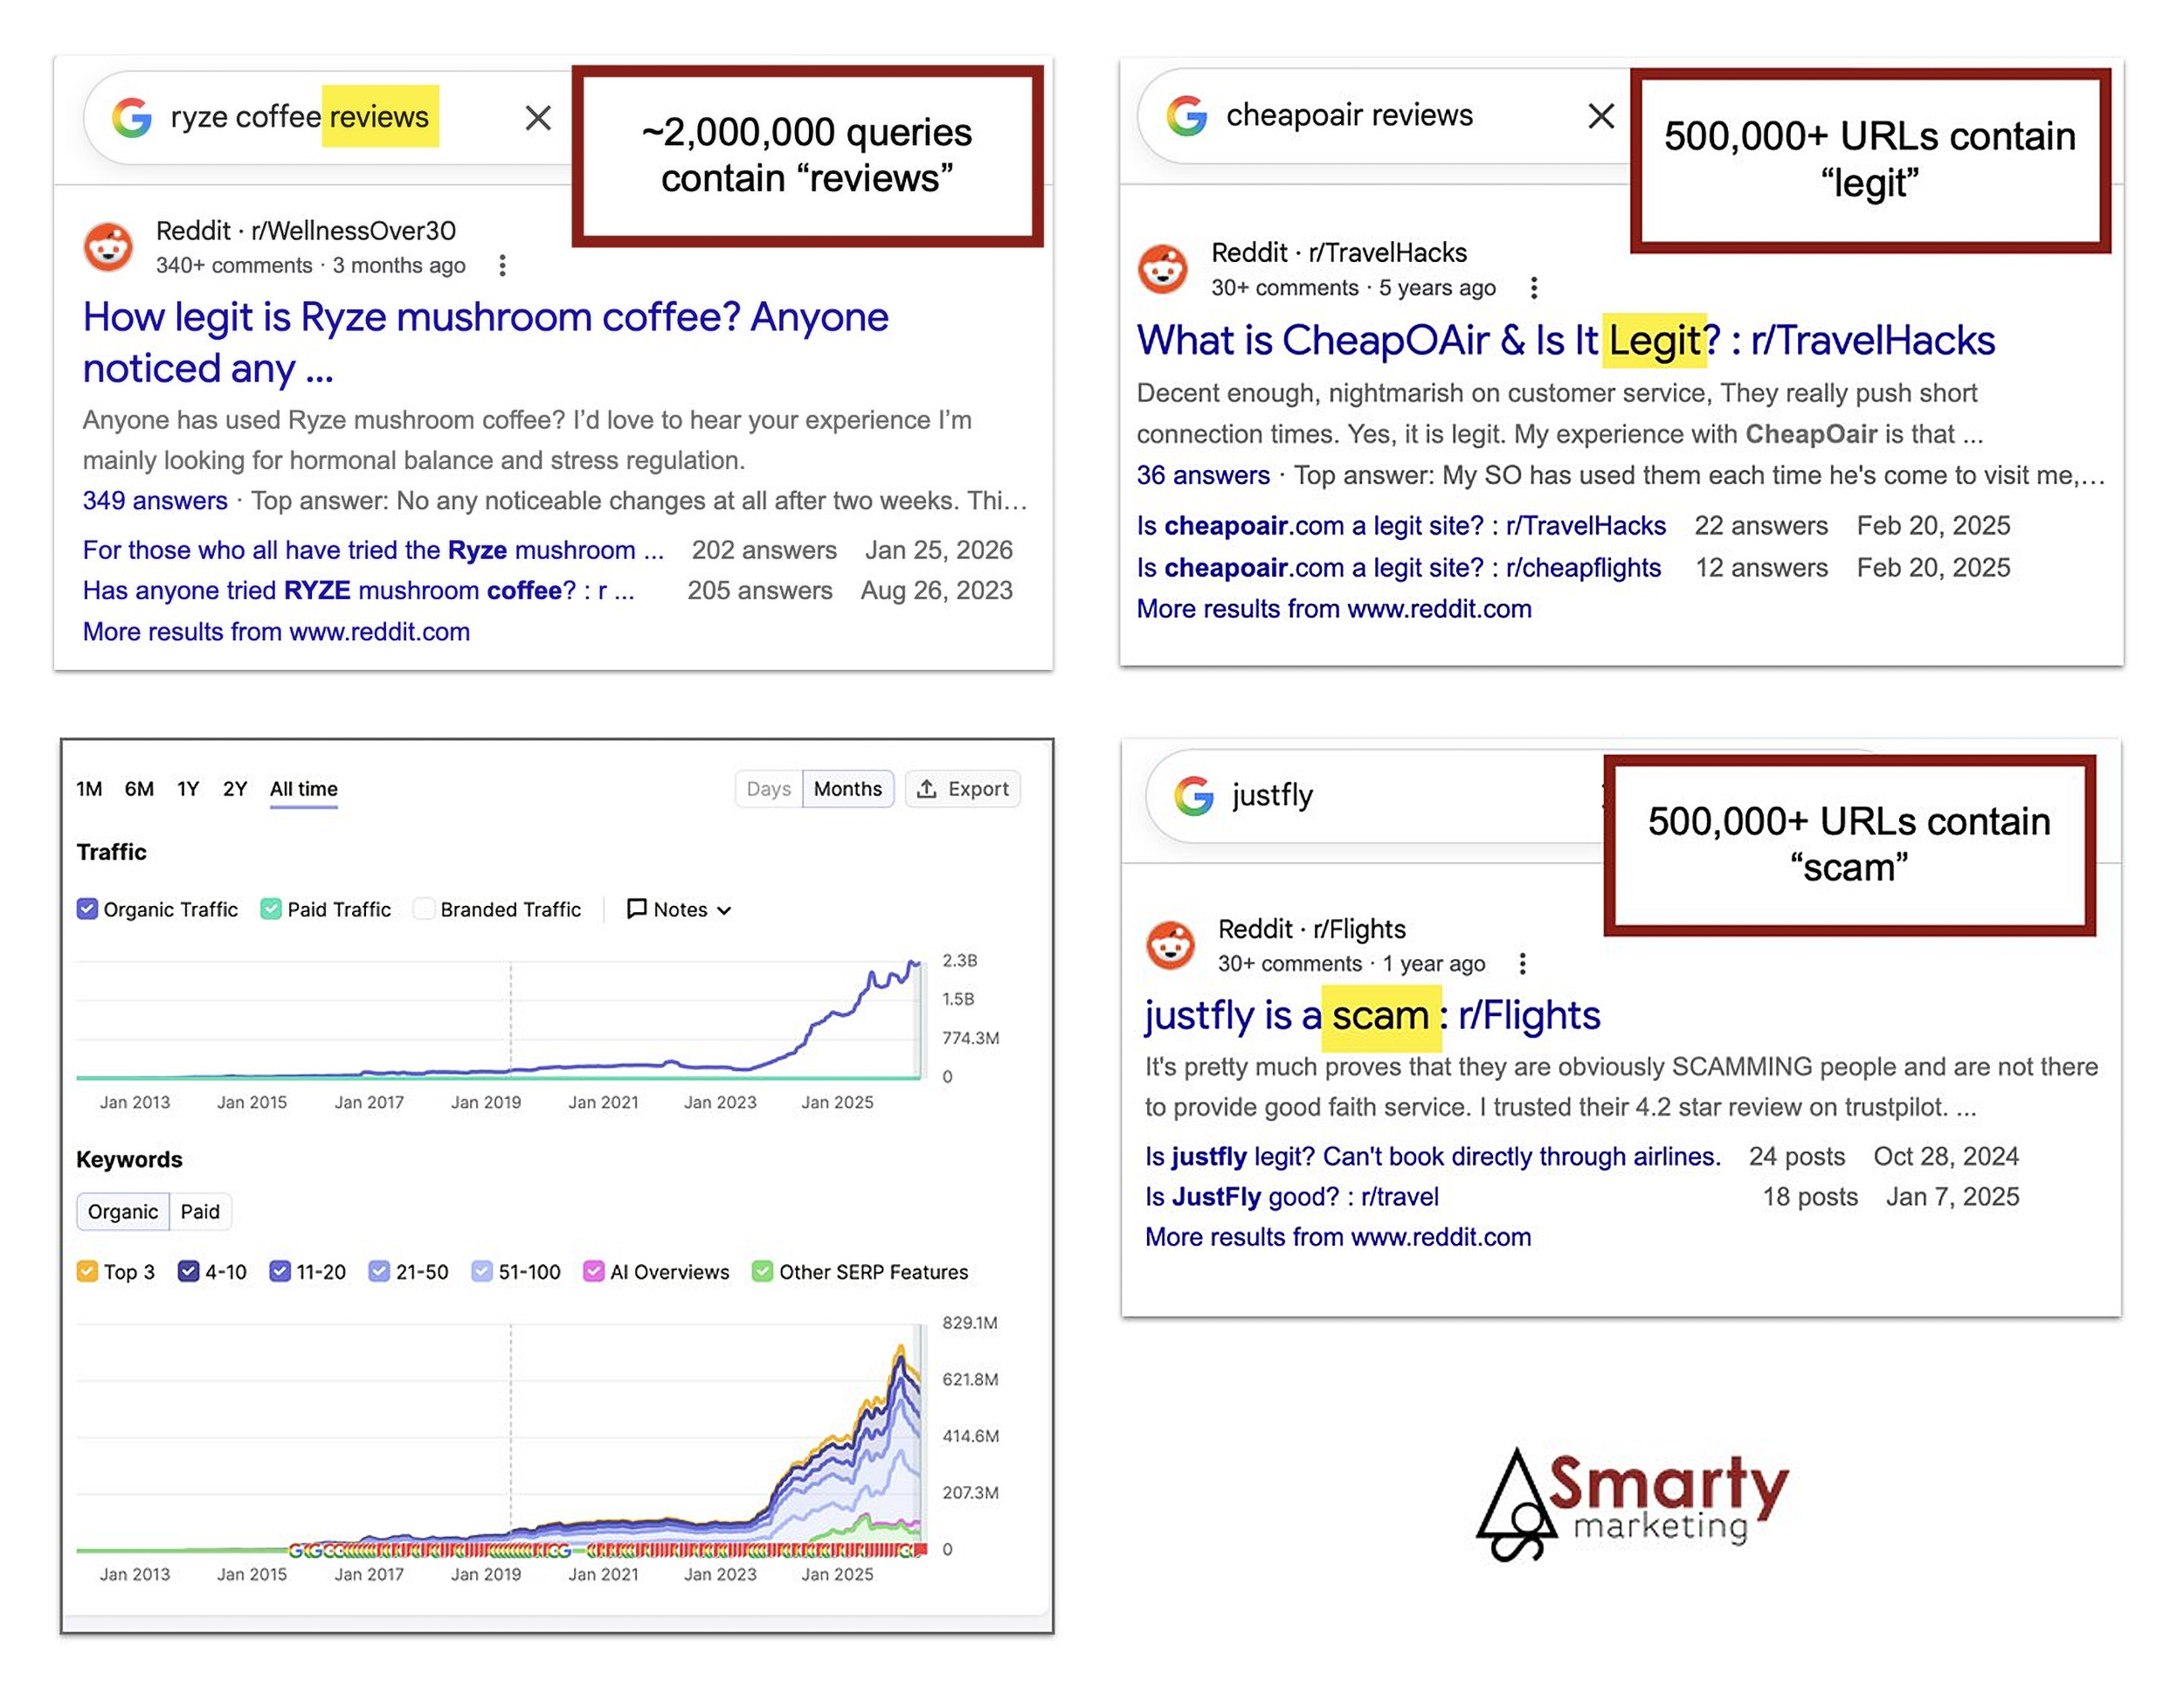The width and height of the screenshot is (2184, 1694).
Task: Clear the cheapoair reviews search query
Action: (x=1601, y=116)
